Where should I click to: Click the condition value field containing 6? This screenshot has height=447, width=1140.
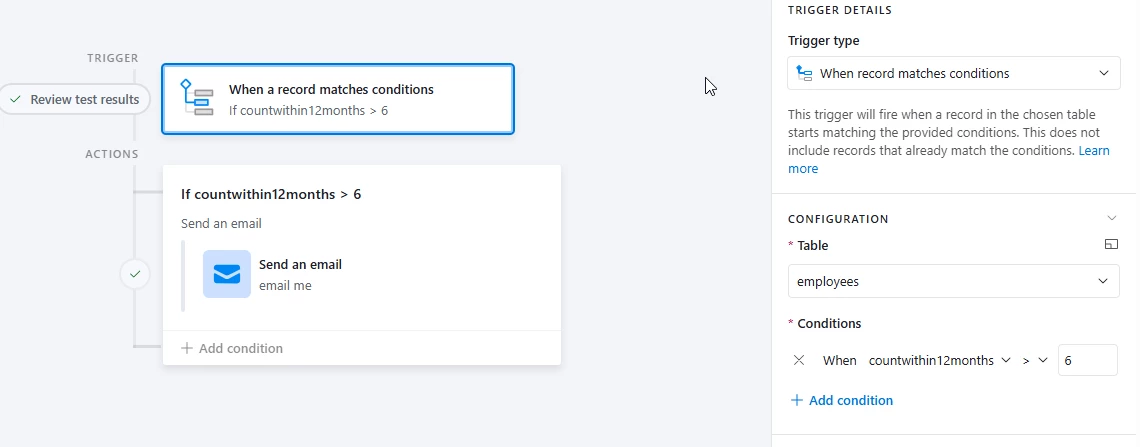tap(1088, 361)
